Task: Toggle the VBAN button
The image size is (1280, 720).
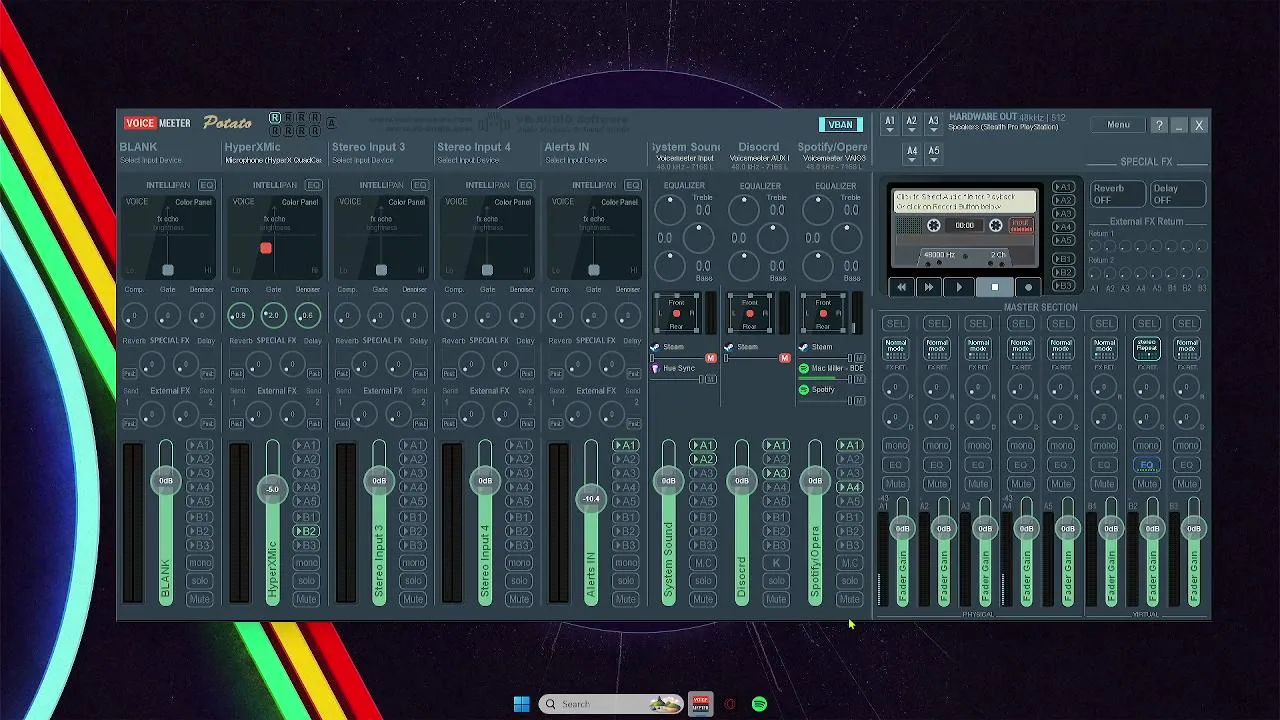Action: [x=840, y=125]
